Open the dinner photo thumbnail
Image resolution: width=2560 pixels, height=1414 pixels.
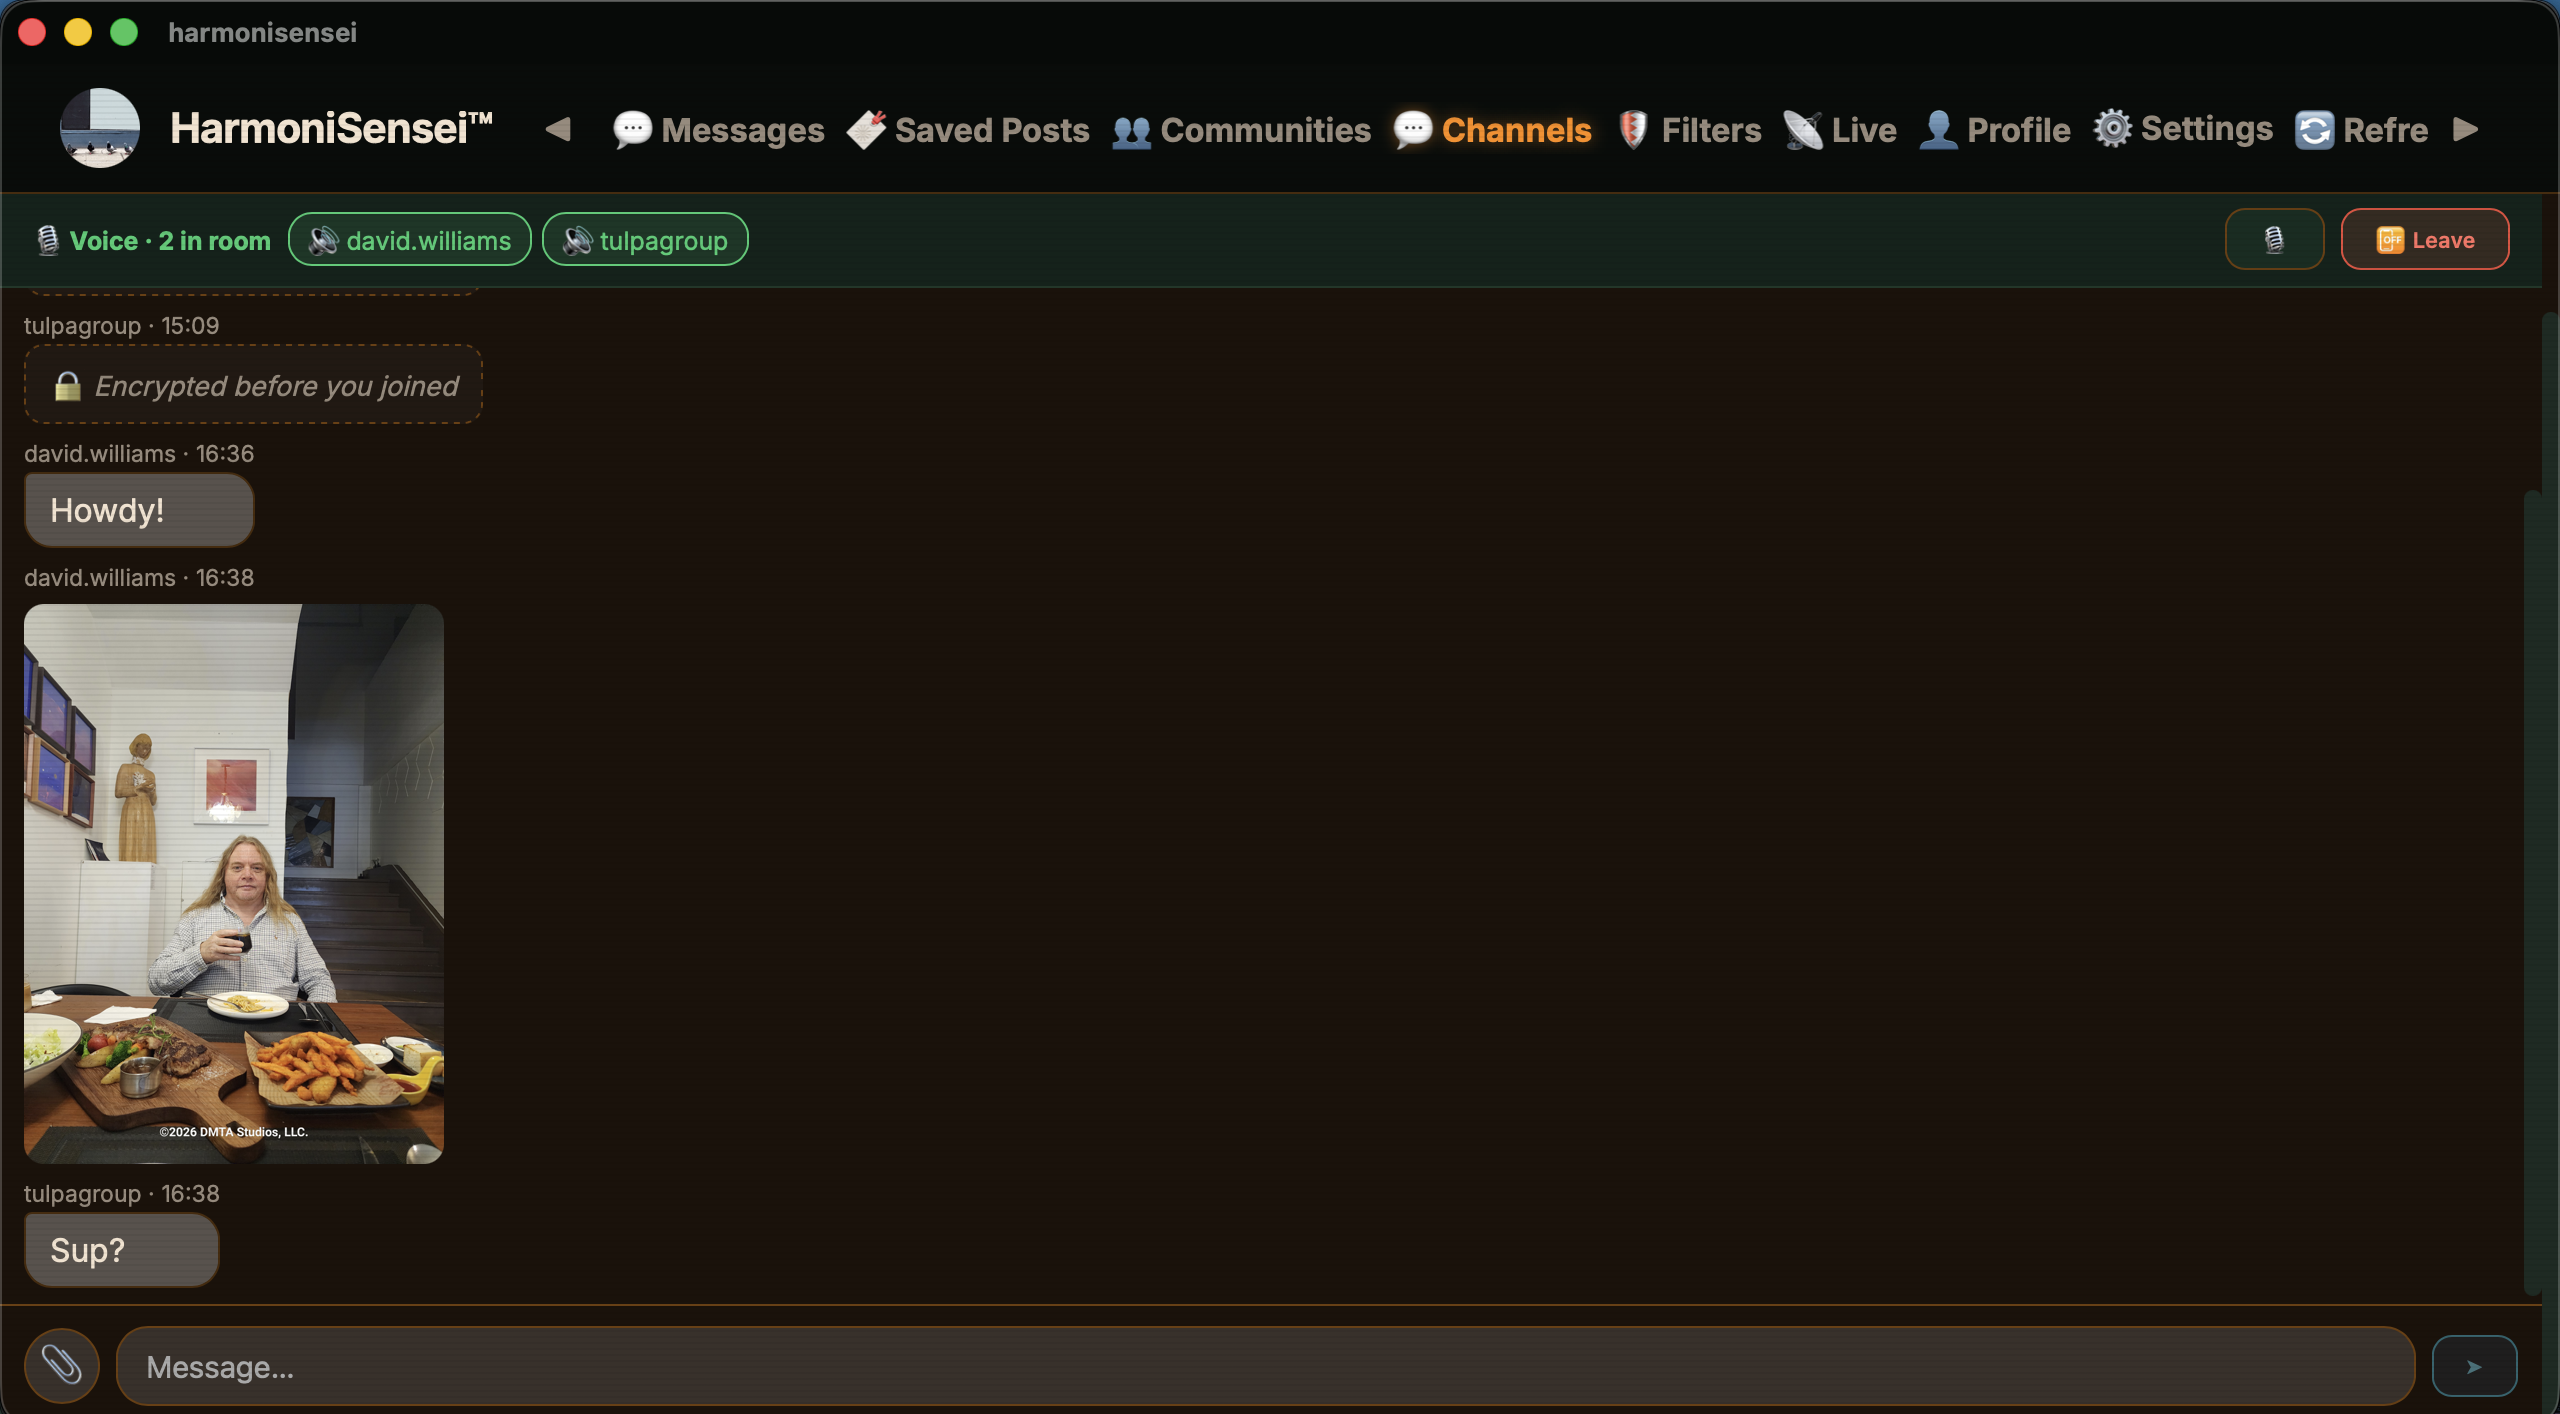tap(234, 883)
